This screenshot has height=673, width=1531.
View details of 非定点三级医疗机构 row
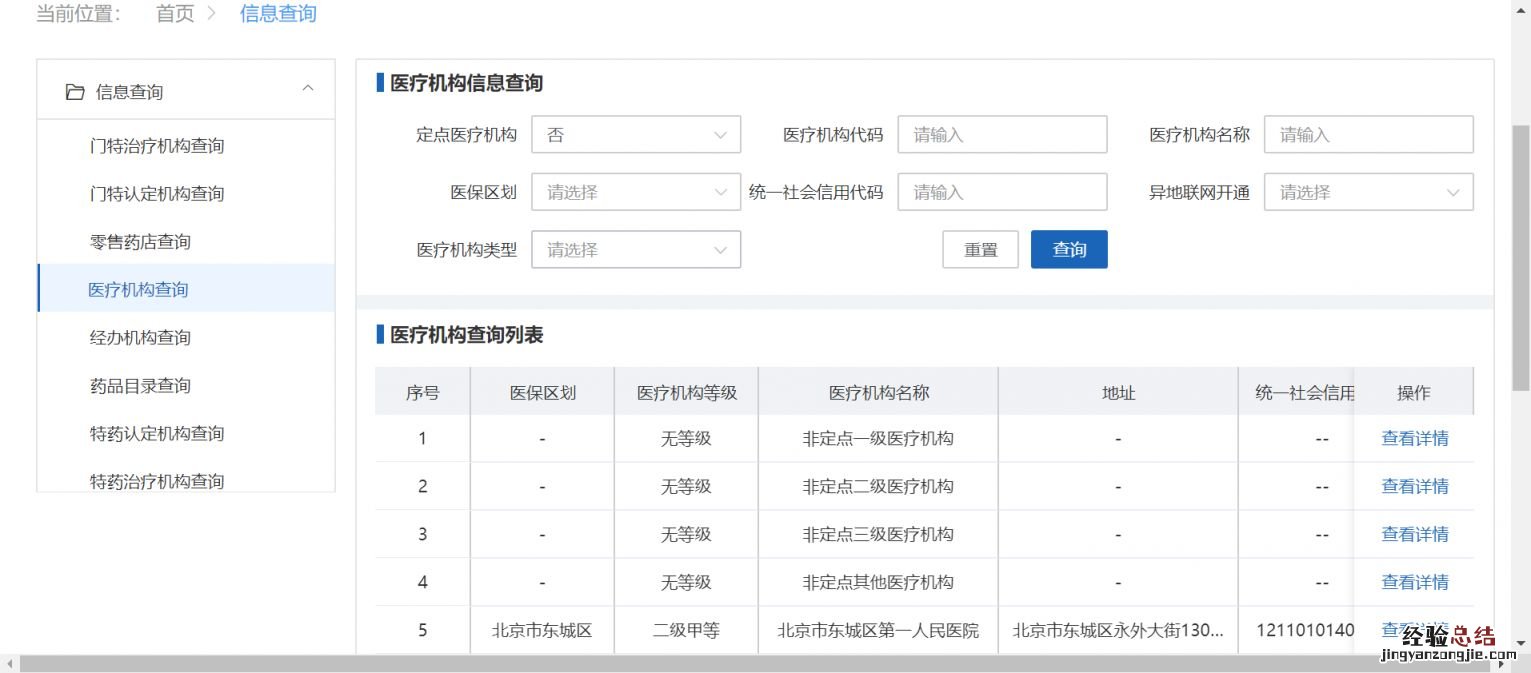tap(1414, 534)
